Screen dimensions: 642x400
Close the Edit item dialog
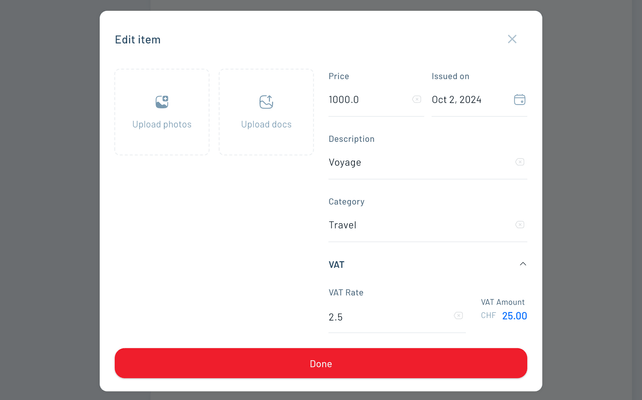pos(512,39)
